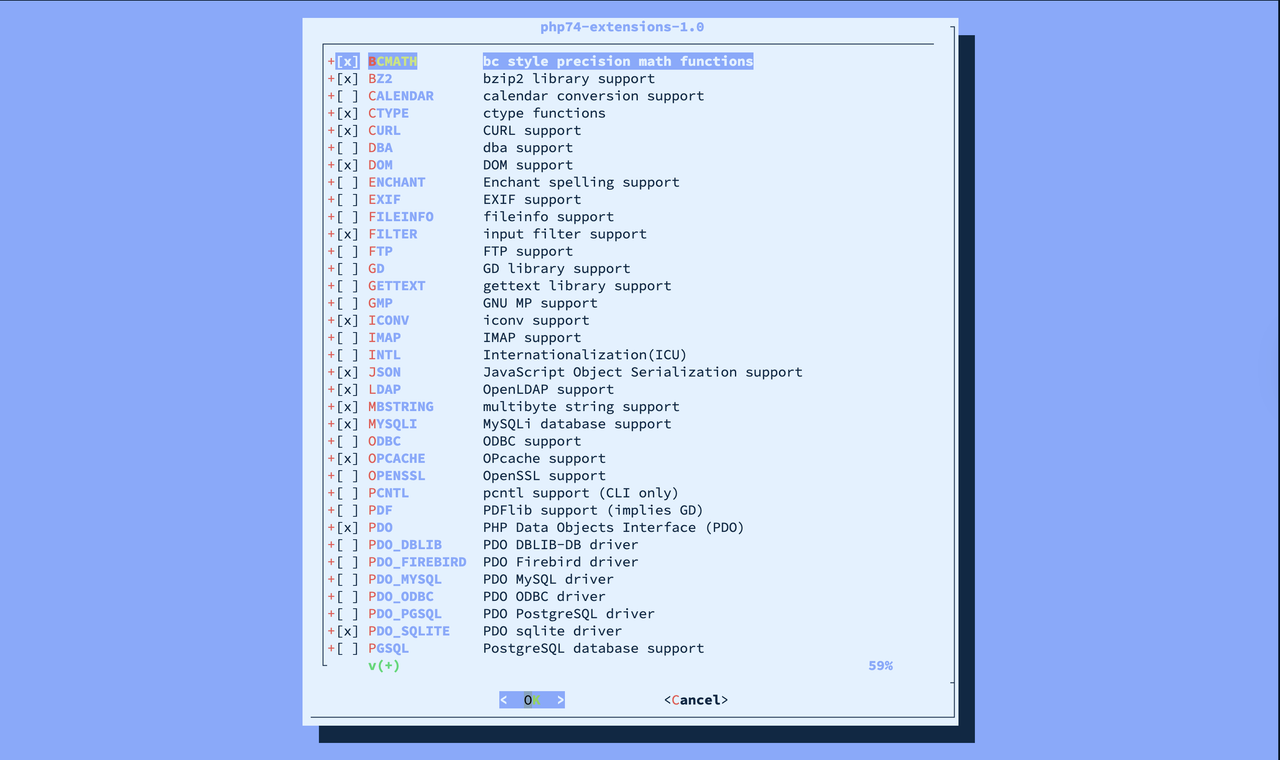Disable the JSON serialization checkbox
Viewport: 1280px width, 760px height.
coord(347,372)
